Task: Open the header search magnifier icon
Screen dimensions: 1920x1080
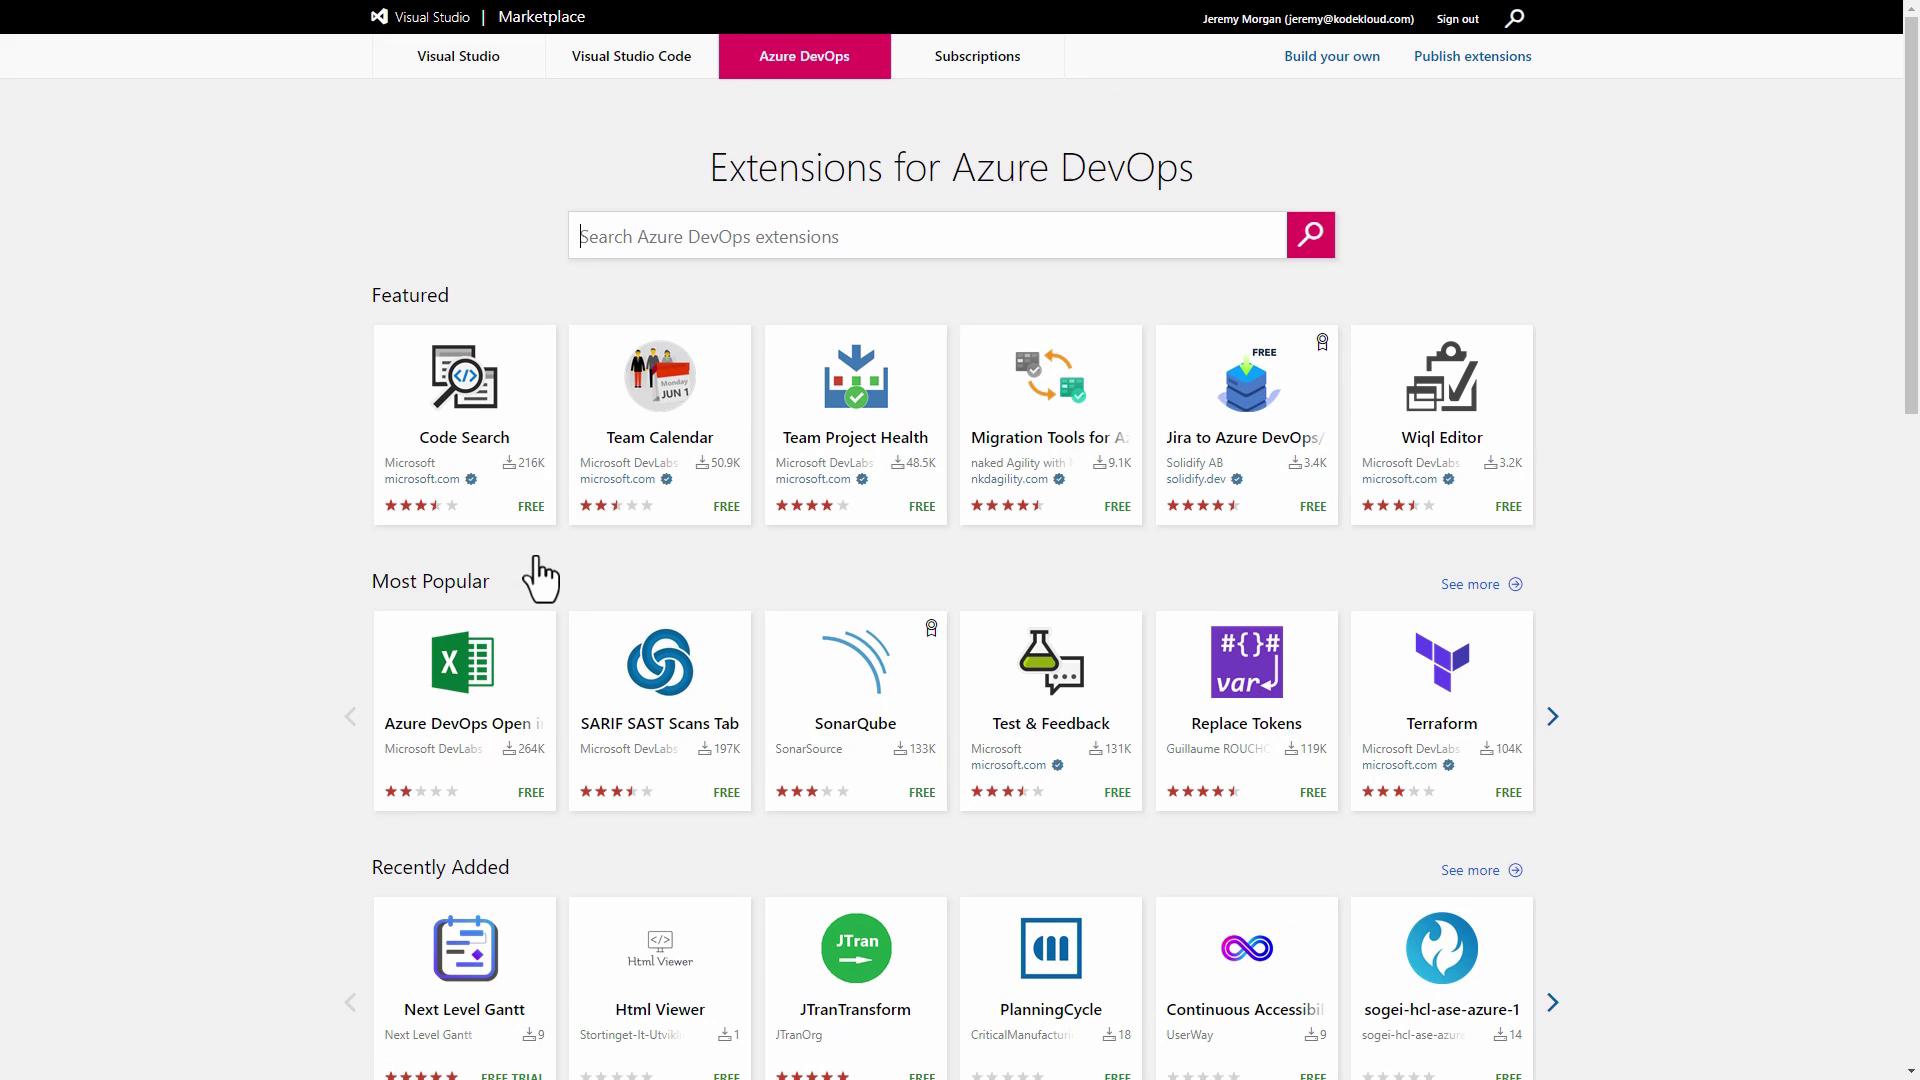Action: tap(1515, 18)
